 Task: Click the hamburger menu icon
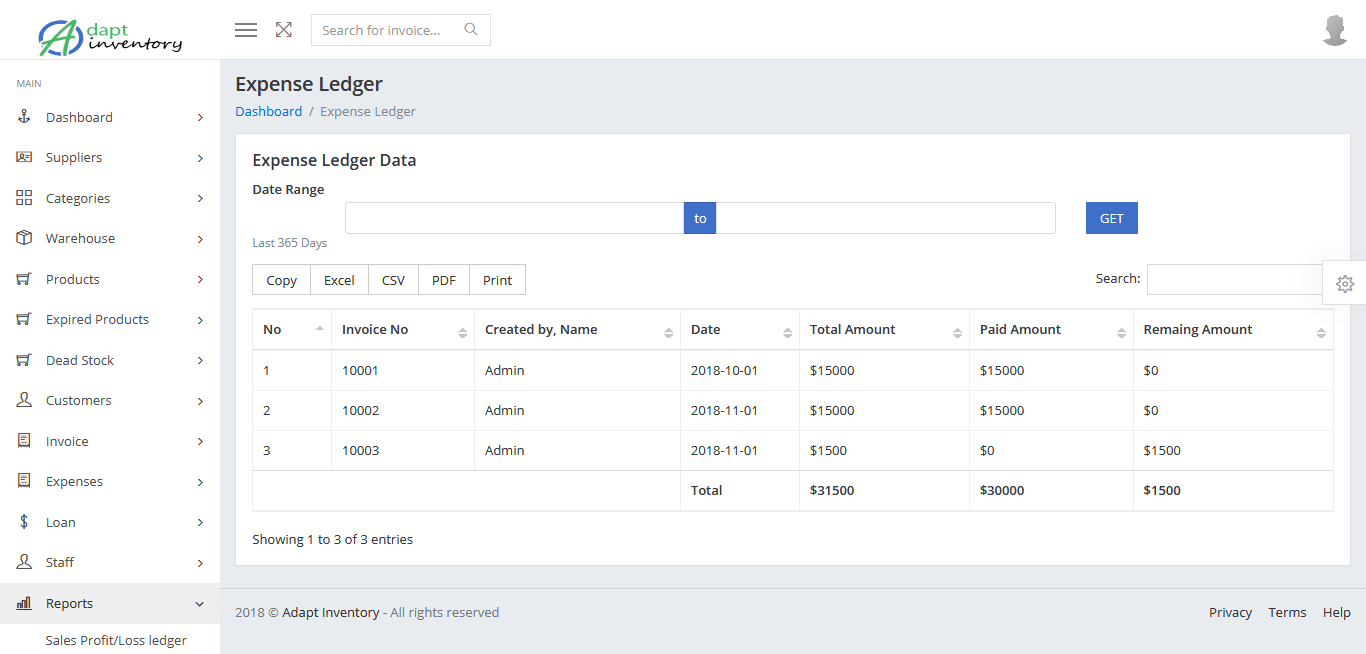pyautogui.click(x=246, y=30)
